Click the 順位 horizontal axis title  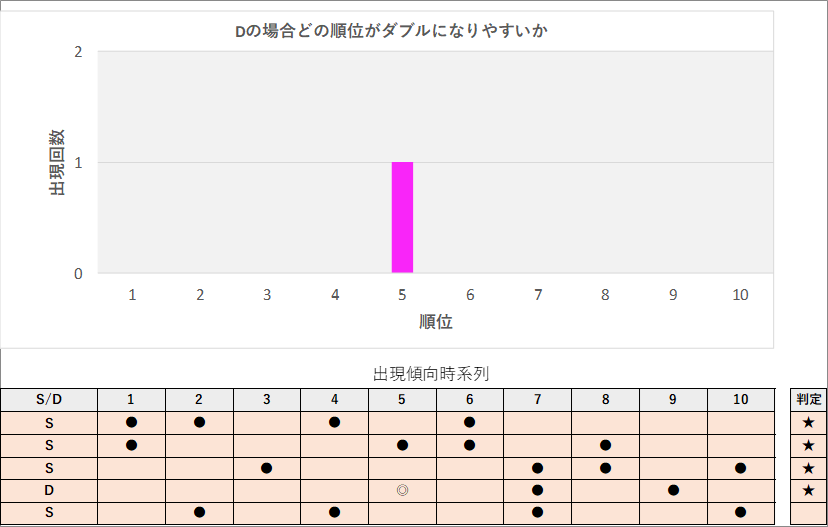[436, 321]
